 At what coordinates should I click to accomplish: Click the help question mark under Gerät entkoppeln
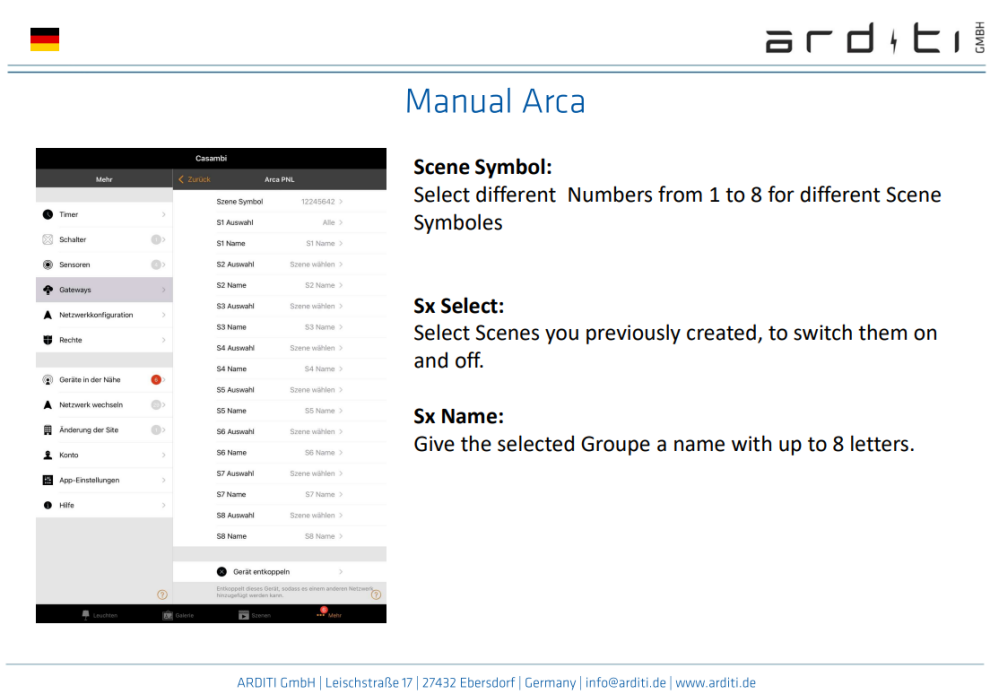point(376,595)
